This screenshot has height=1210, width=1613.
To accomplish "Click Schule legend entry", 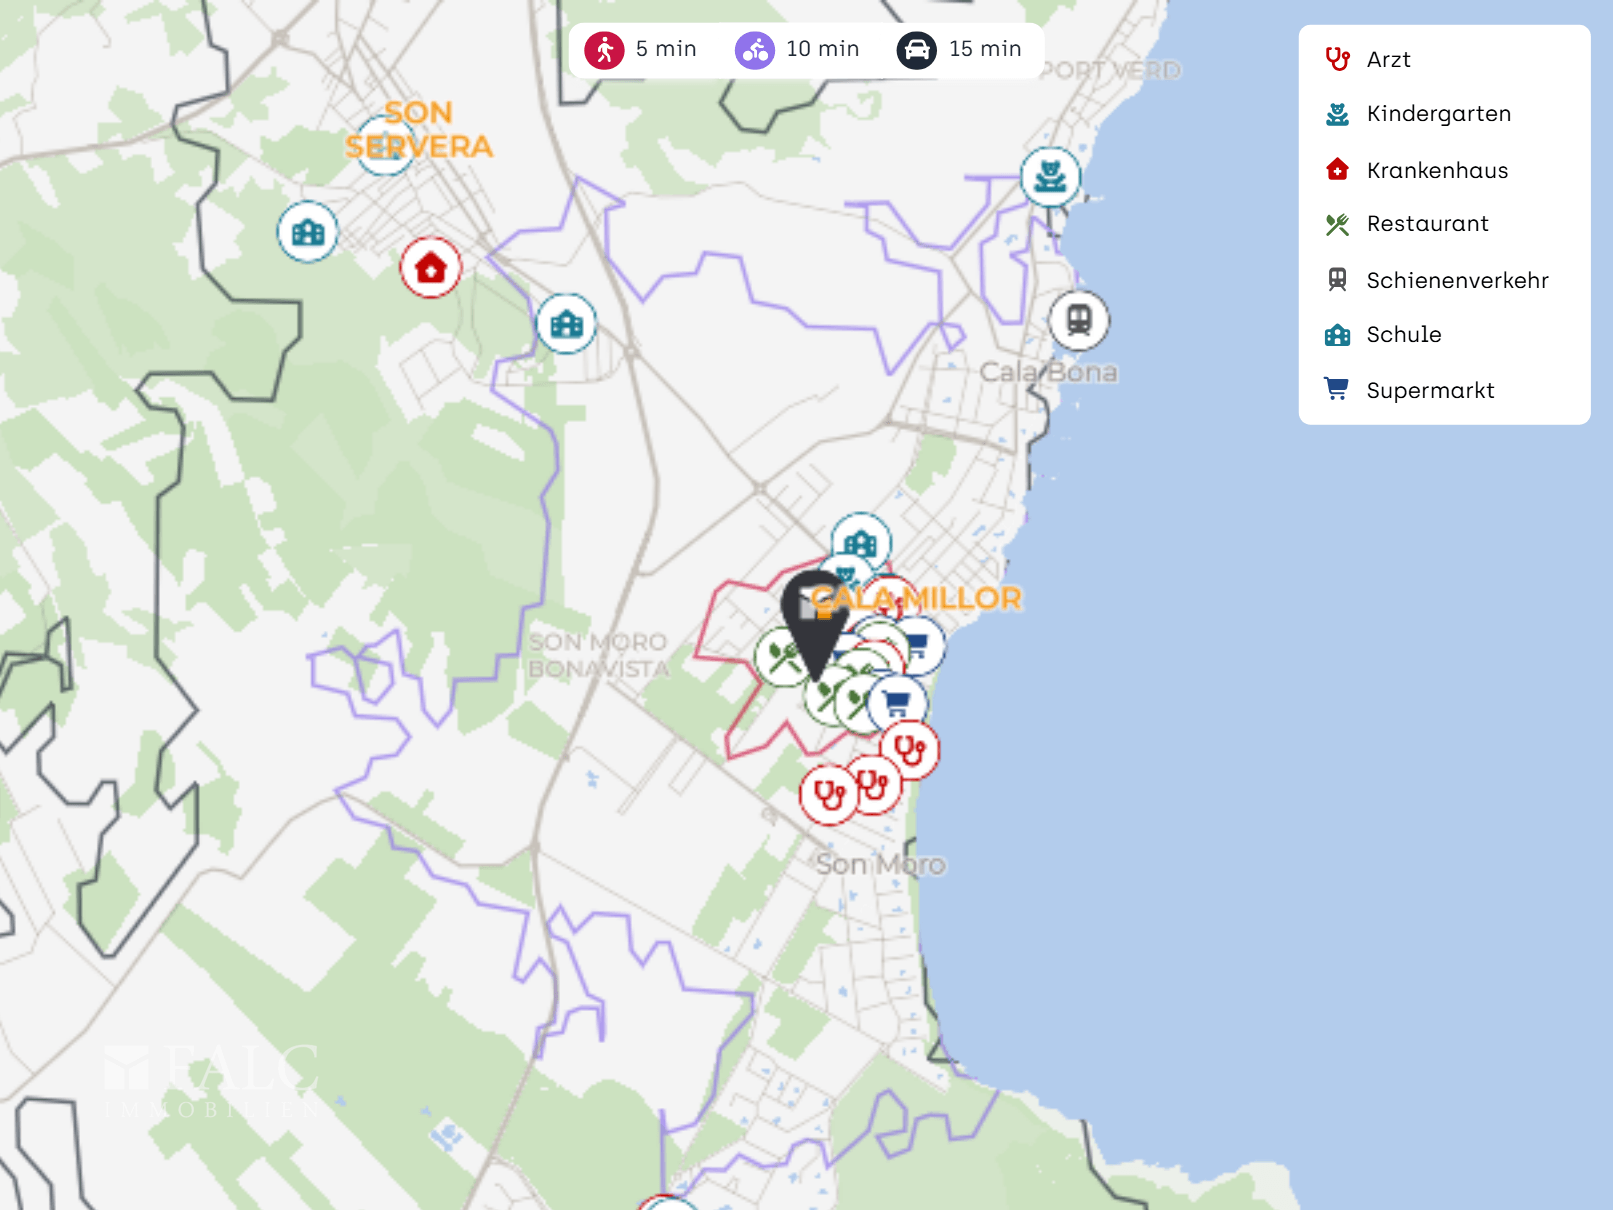I will (x=1403, y=335).
